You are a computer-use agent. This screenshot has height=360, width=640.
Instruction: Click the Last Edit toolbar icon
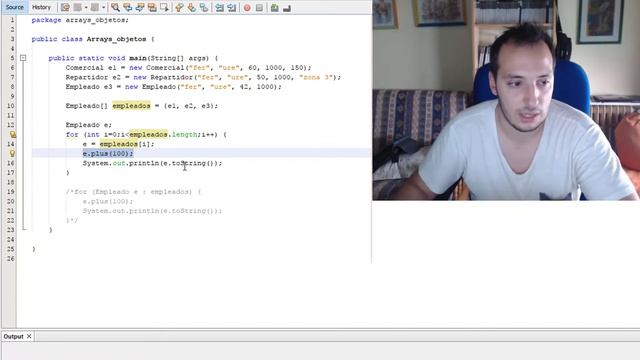tap(65, 7)
